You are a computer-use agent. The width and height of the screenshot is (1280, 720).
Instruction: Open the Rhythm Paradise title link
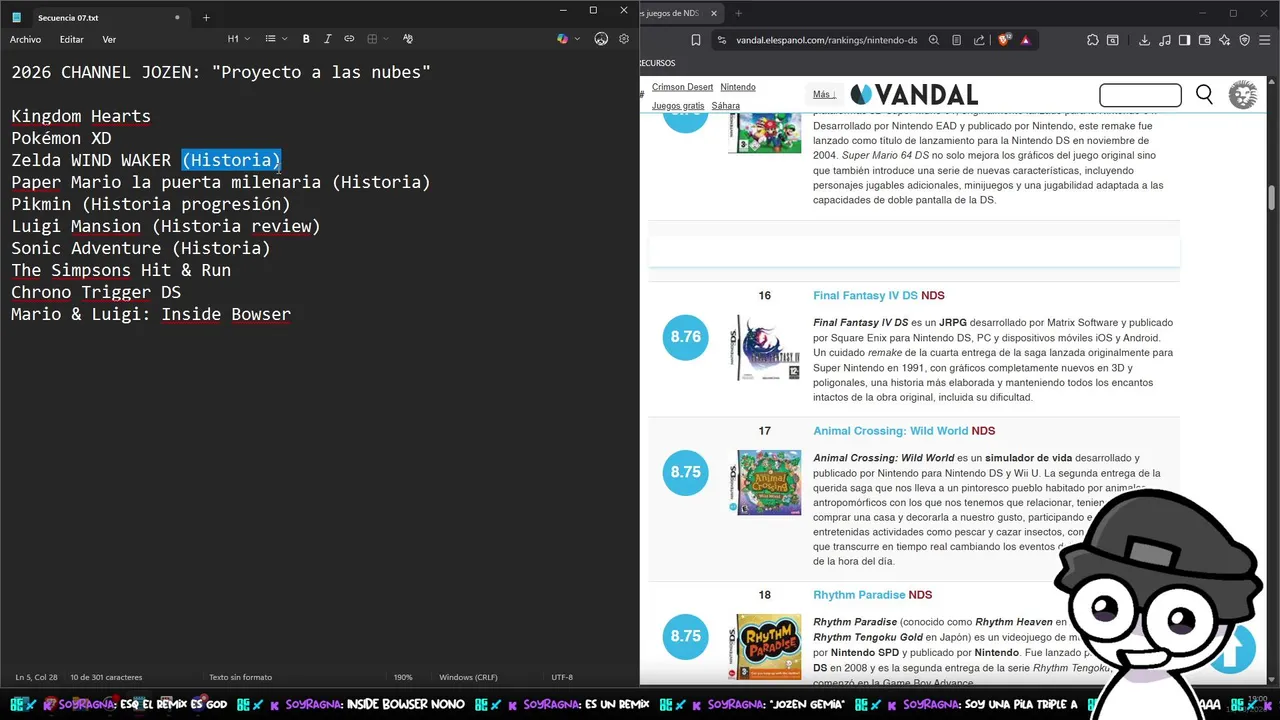coord(859,595)
